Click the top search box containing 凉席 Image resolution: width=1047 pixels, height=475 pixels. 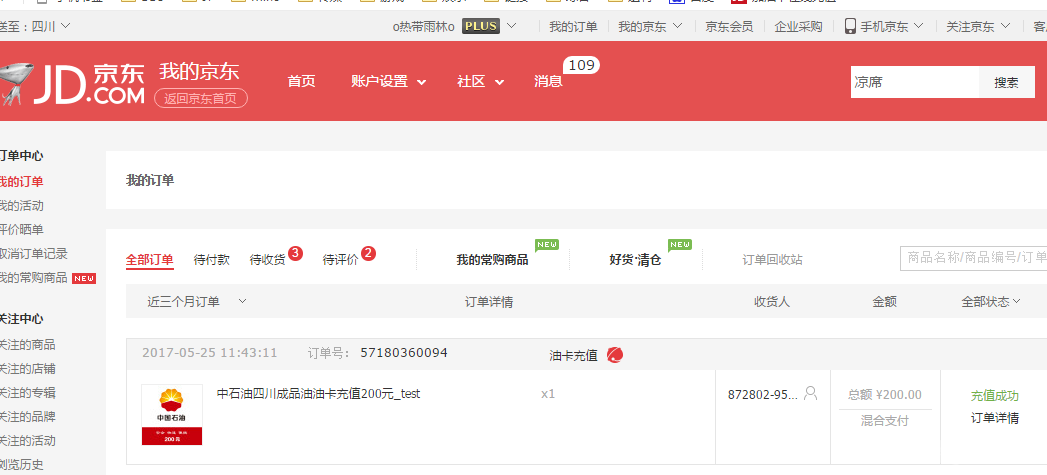[x=915, y=82]
